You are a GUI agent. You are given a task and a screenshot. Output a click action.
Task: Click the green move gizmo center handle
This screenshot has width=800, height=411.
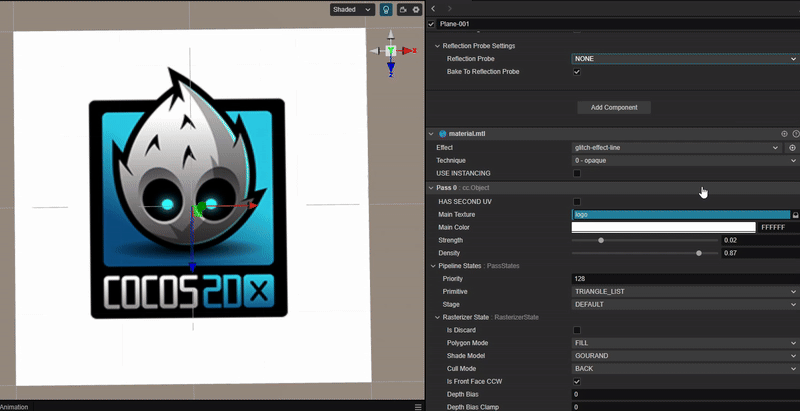(198, 209)
